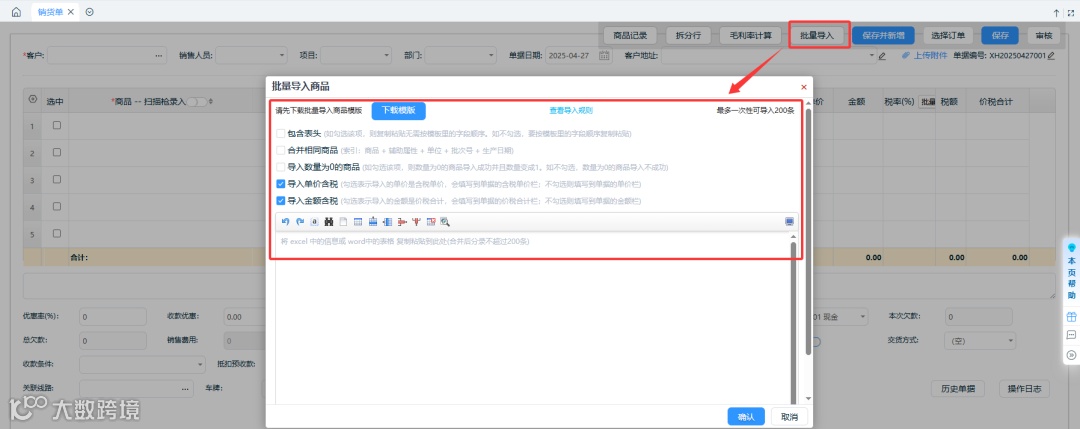Open the 交货方式 dropdown showing (空)
The height and width of the screenshot is (429, 1080).
979,340
